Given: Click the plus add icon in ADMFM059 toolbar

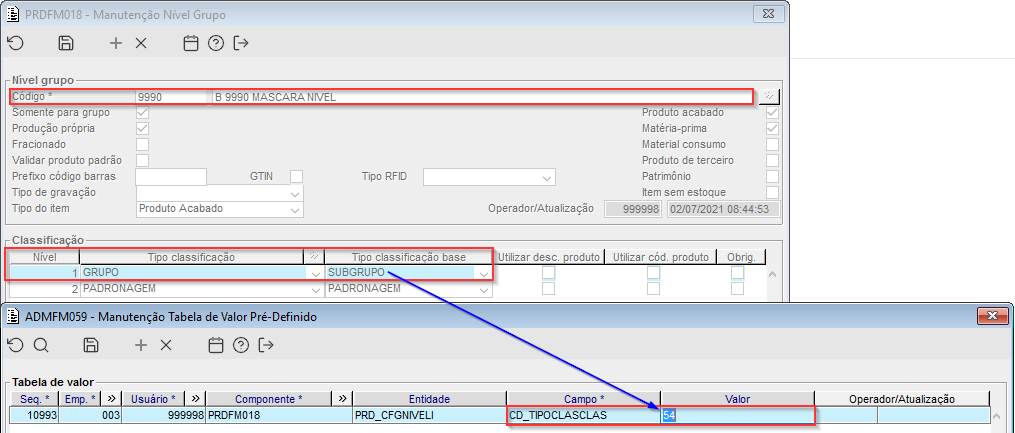Looking at the screenshot, I should click(141, 345).
